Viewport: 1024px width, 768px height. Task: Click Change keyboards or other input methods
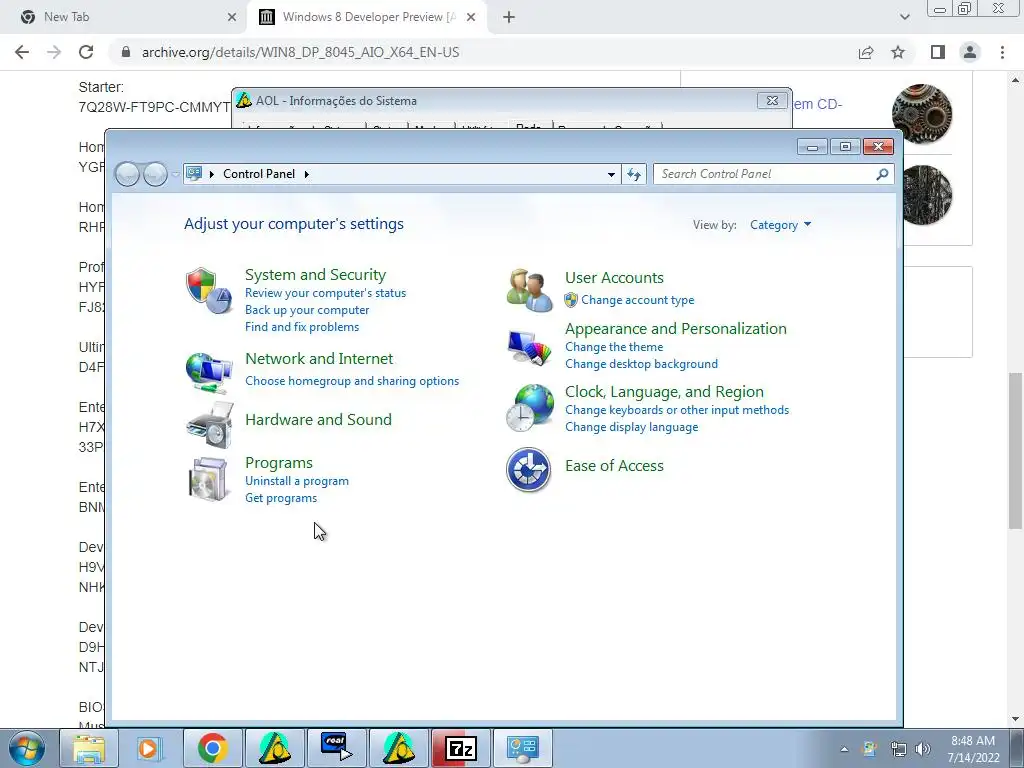(x=677, y=409)
